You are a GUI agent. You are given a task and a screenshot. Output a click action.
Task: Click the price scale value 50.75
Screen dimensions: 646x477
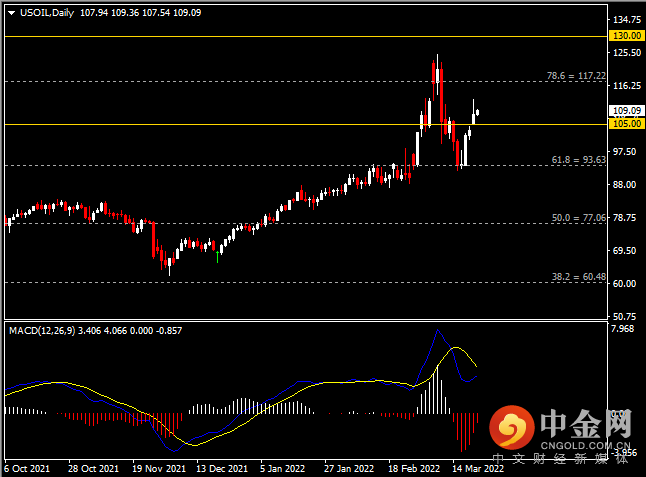625,316
